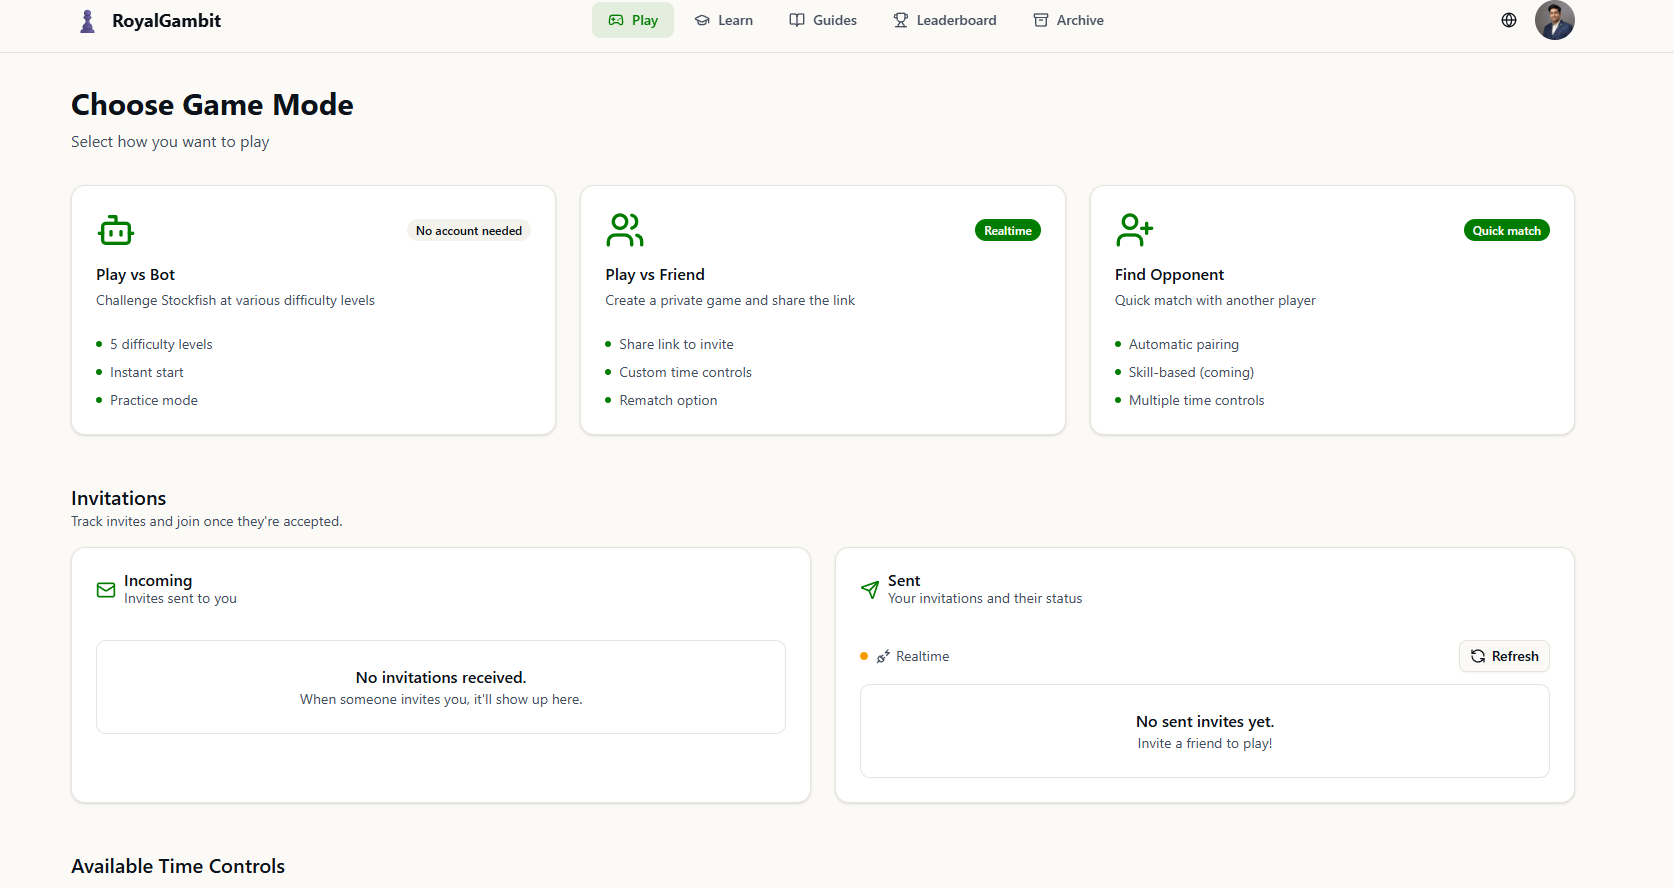1674x888 pixels.
Task: Click the add-person icon on Find Opponent
Action: pos(1134,230)
